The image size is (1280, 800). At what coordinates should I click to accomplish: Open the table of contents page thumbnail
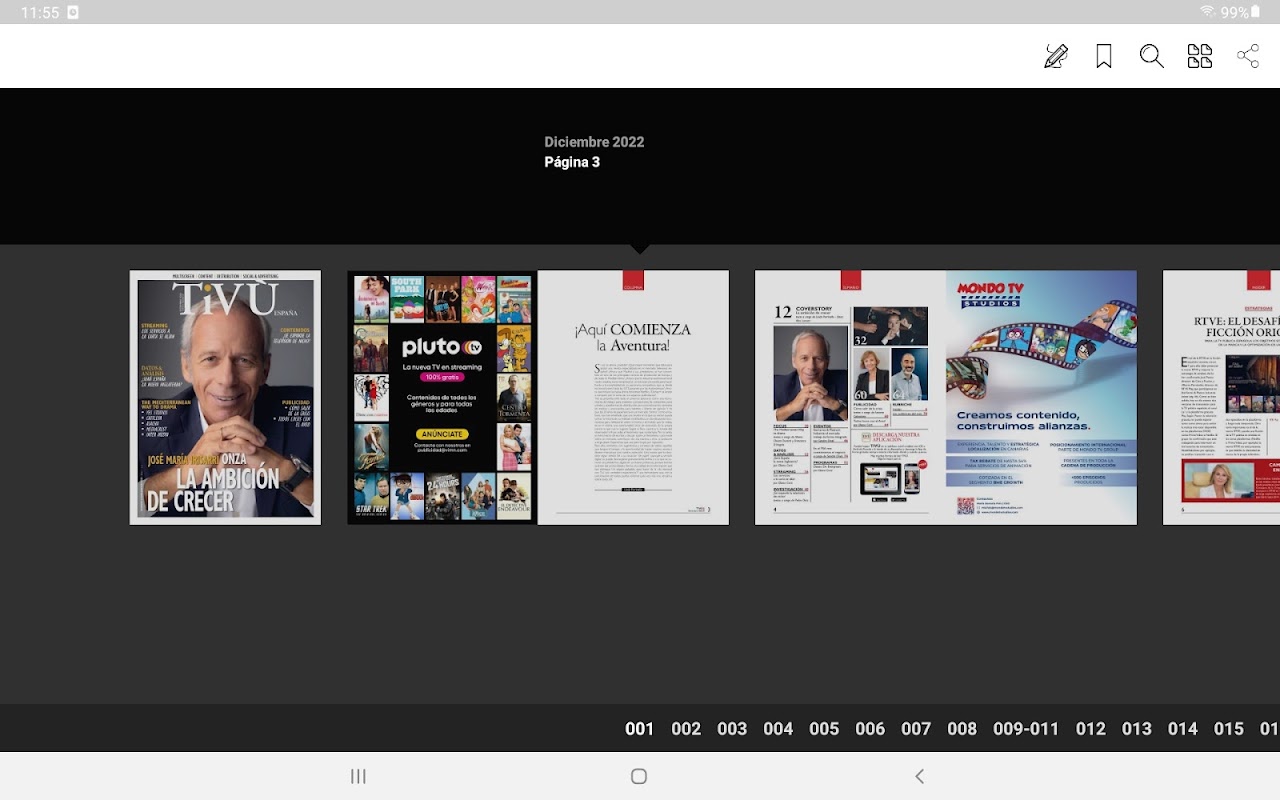click(x=850, y=397)
